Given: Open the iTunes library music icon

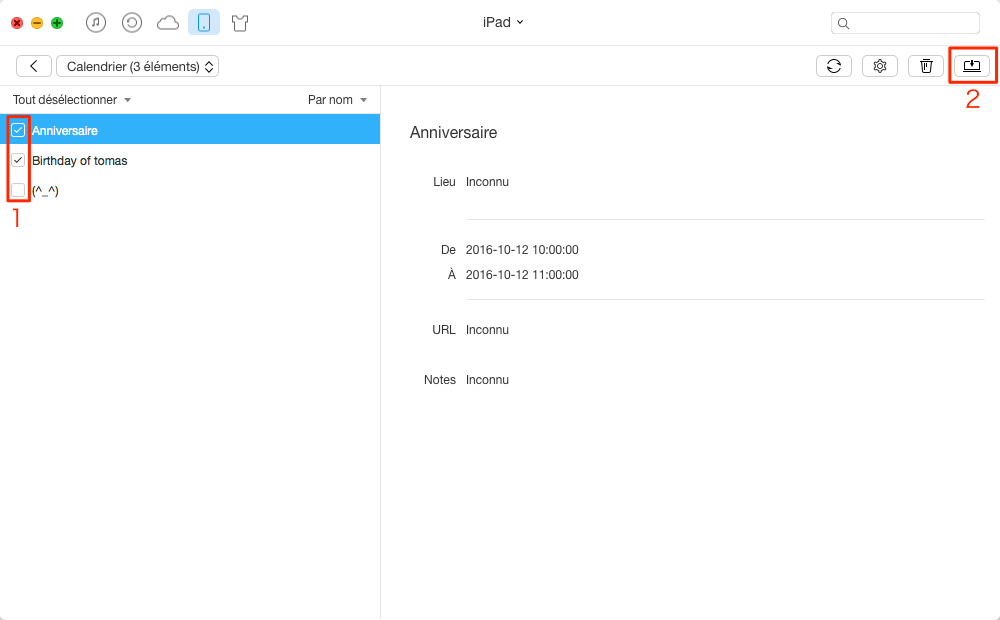Looking at the screenshot, I should tap(96, 23).
